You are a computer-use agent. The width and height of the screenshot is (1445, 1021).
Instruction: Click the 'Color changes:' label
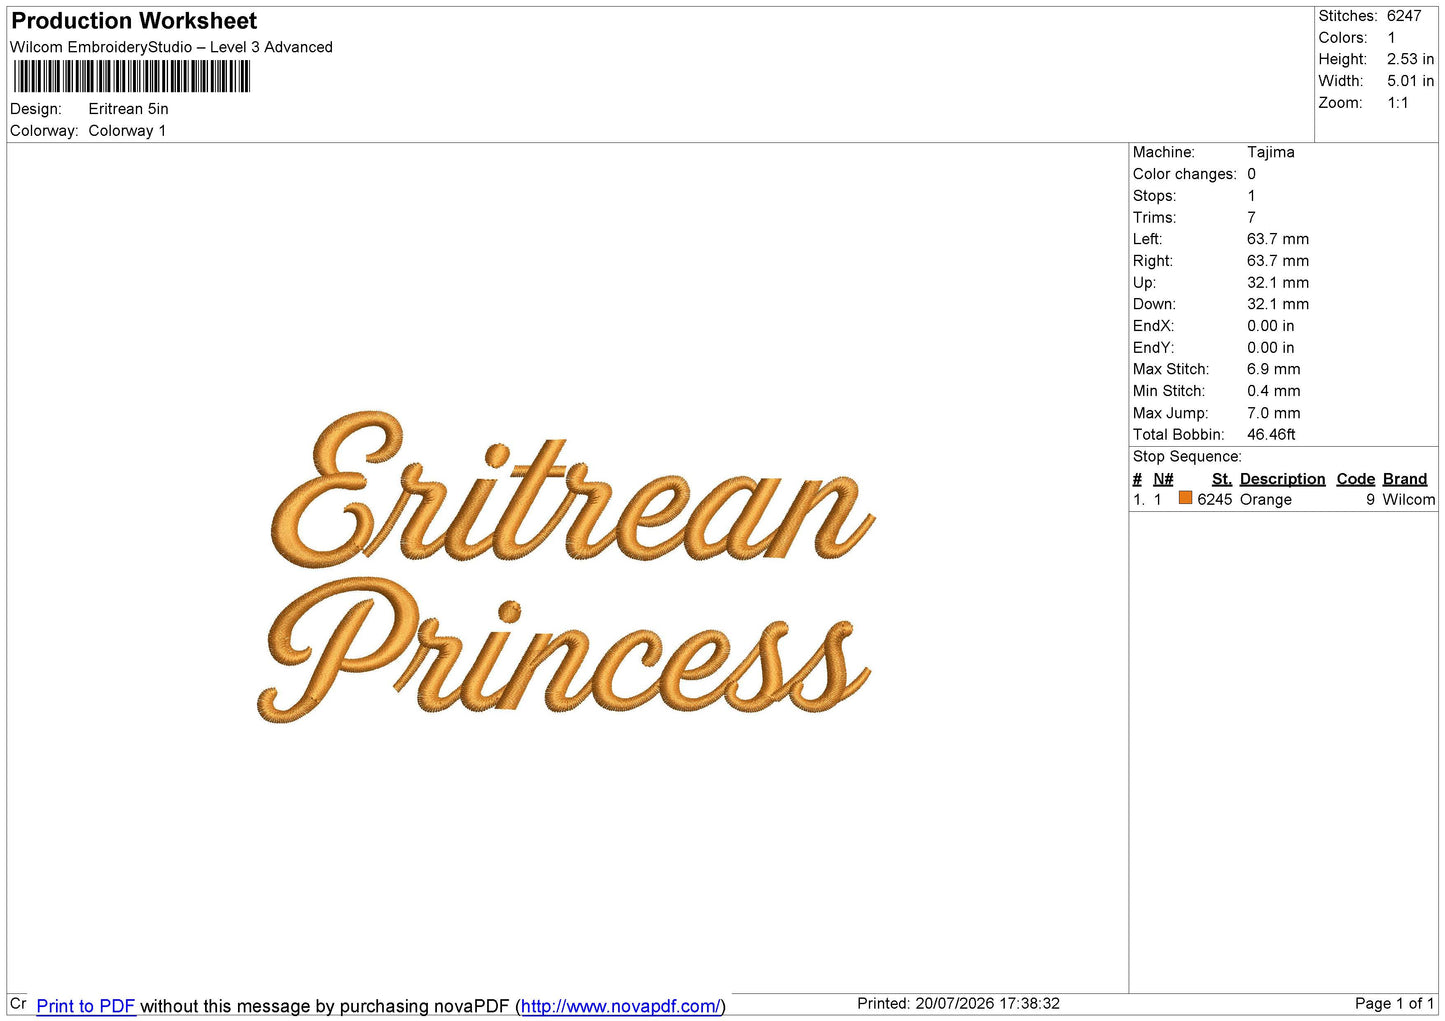pyautogui.click(x=1185, y=174)
